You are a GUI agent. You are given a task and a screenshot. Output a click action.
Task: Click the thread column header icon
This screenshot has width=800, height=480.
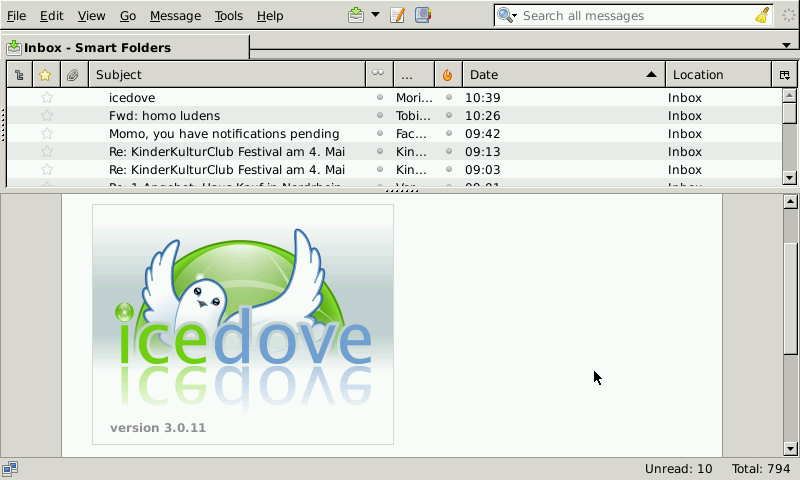click(19, 75)
